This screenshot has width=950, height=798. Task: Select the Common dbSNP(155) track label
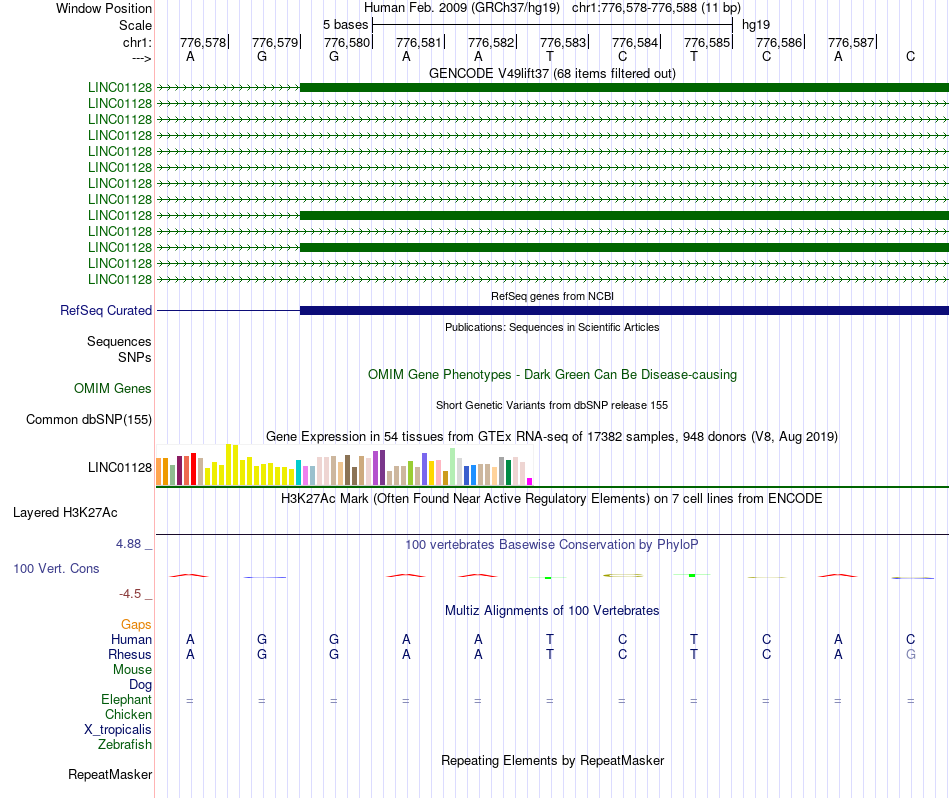pyautogui.click(x=88, y=419)
